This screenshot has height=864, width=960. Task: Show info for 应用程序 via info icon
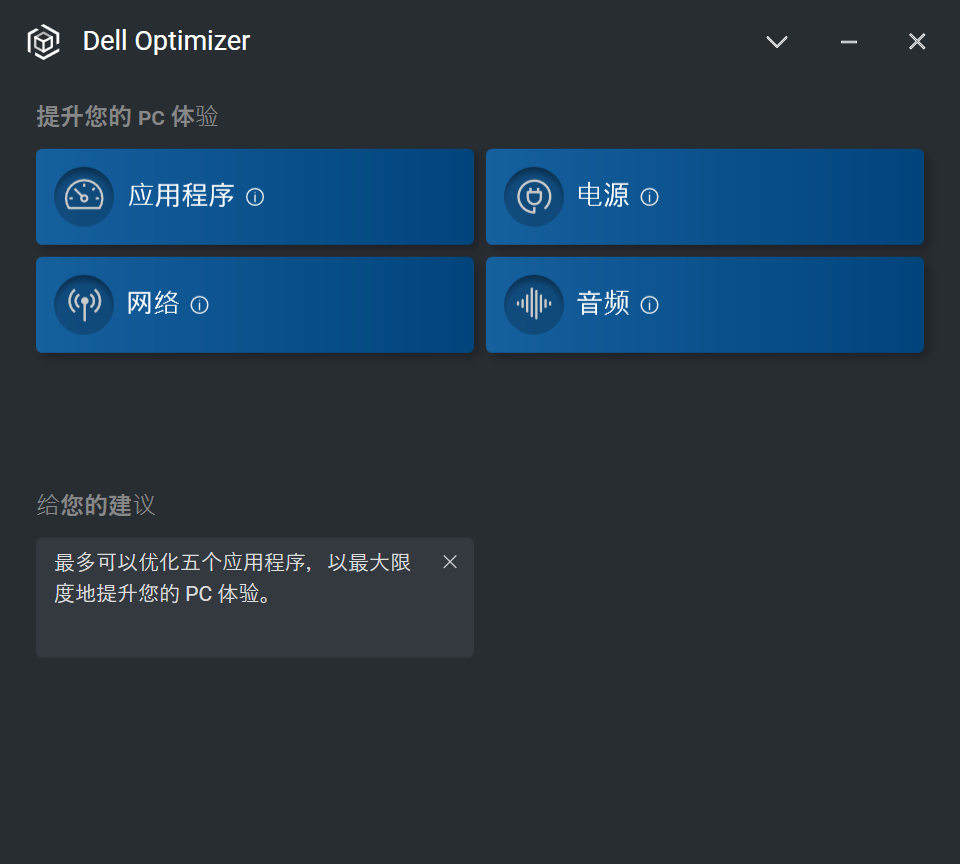[255, 197]
